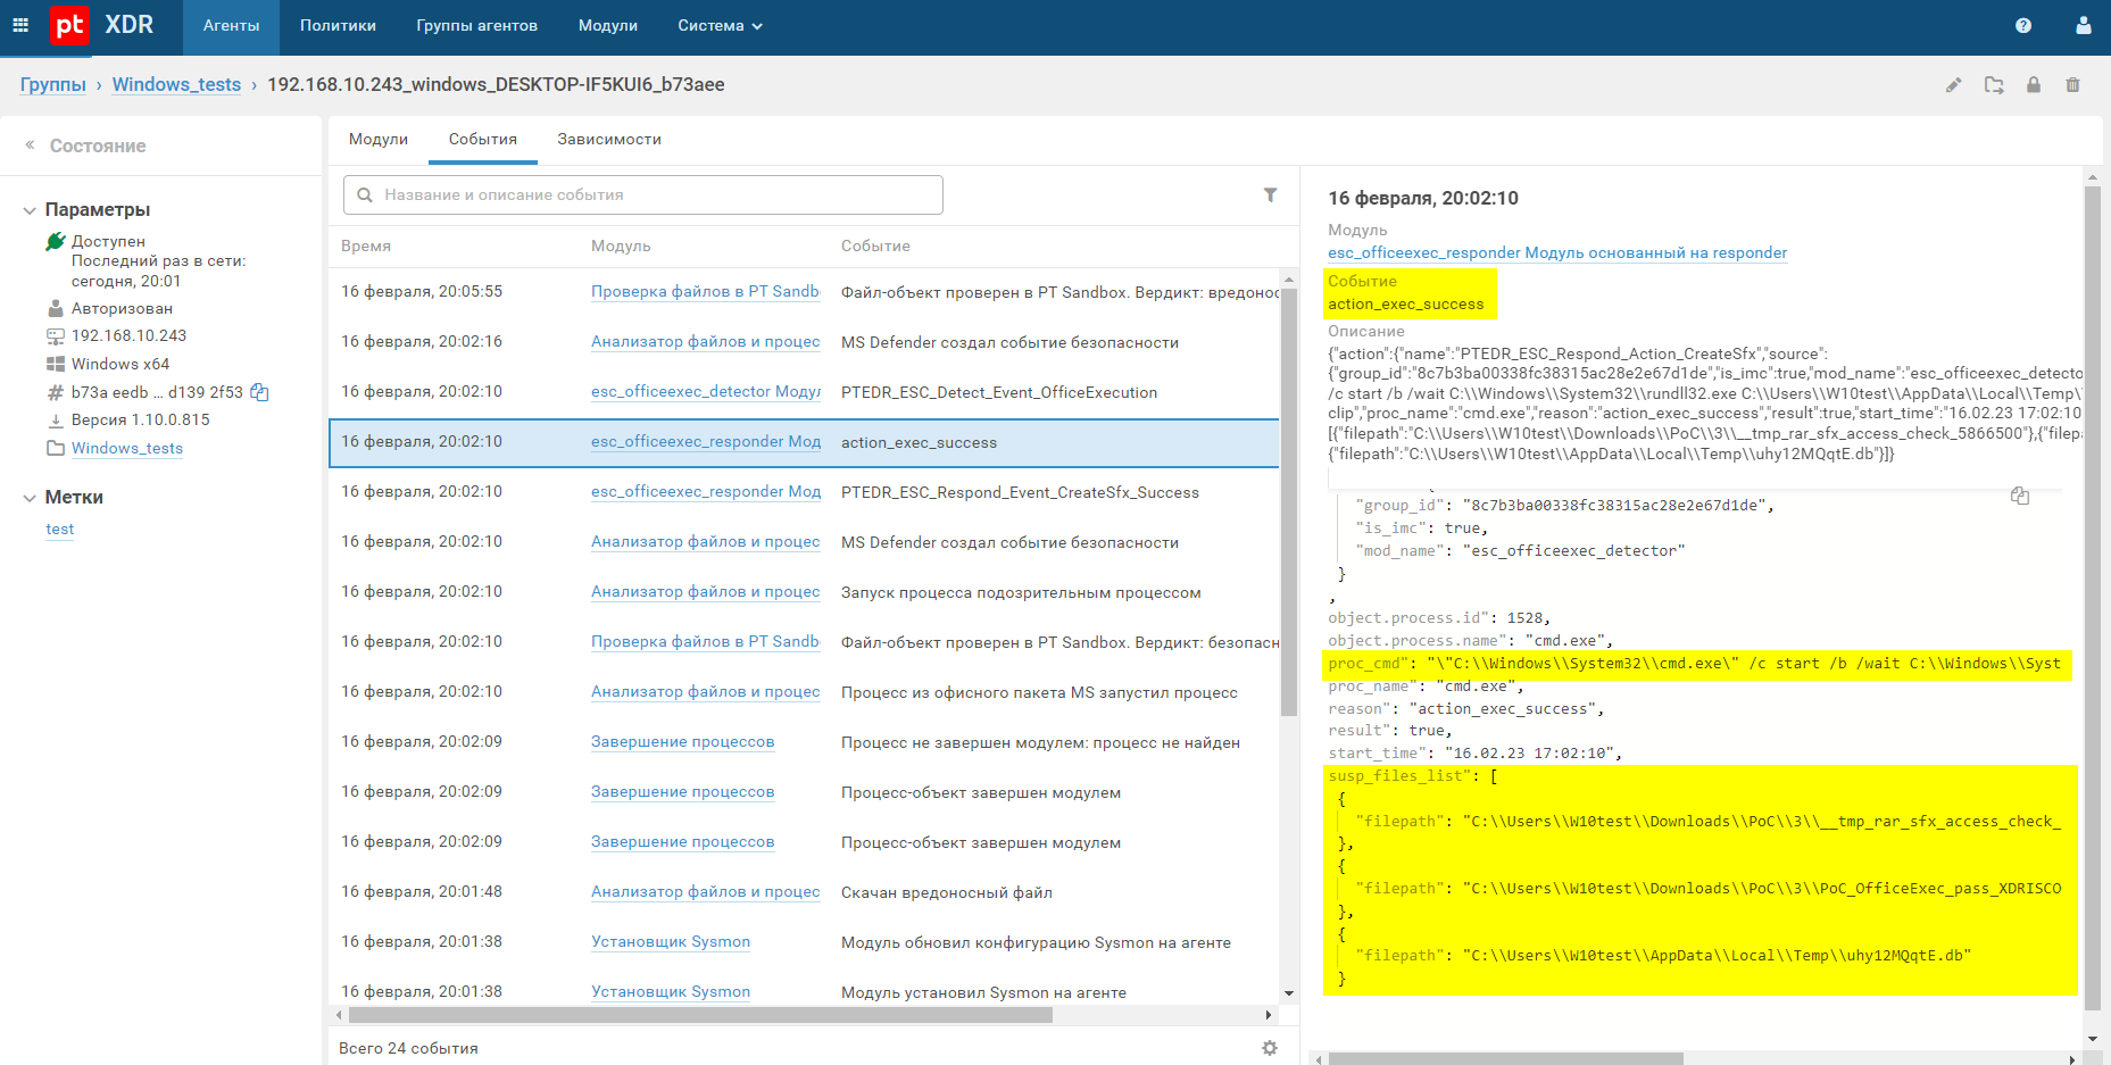Click the search magnifier icon

click(365, 195)
